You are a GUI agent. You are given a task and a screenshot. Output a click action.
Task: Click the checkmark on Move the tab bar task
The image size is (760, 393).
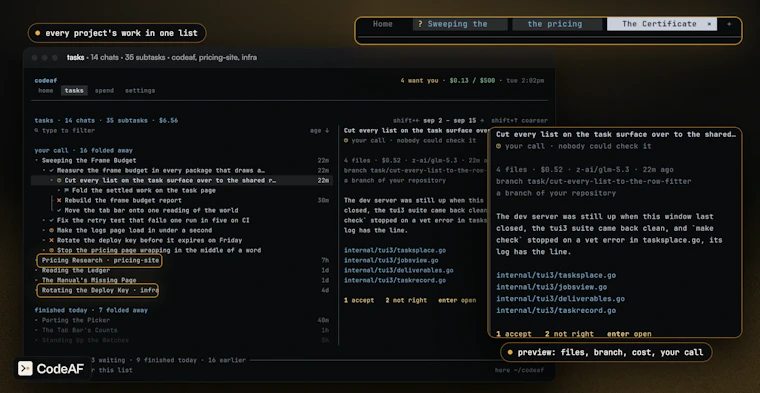click(x=59, y=210)
